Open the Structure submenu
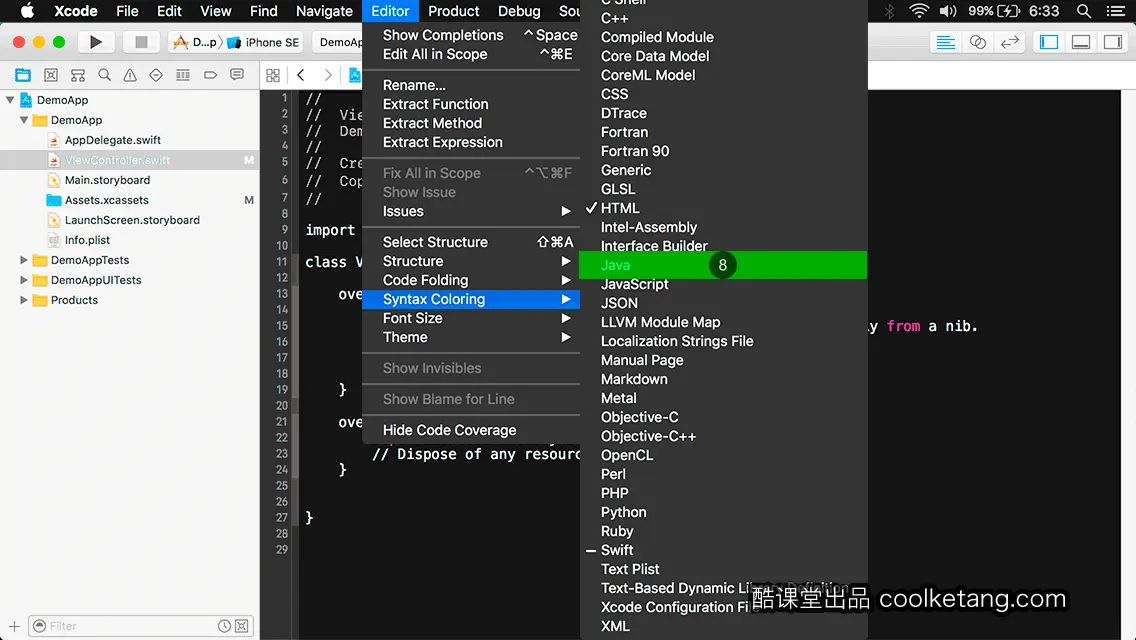 pyautogui.click(x=471, y=261)
